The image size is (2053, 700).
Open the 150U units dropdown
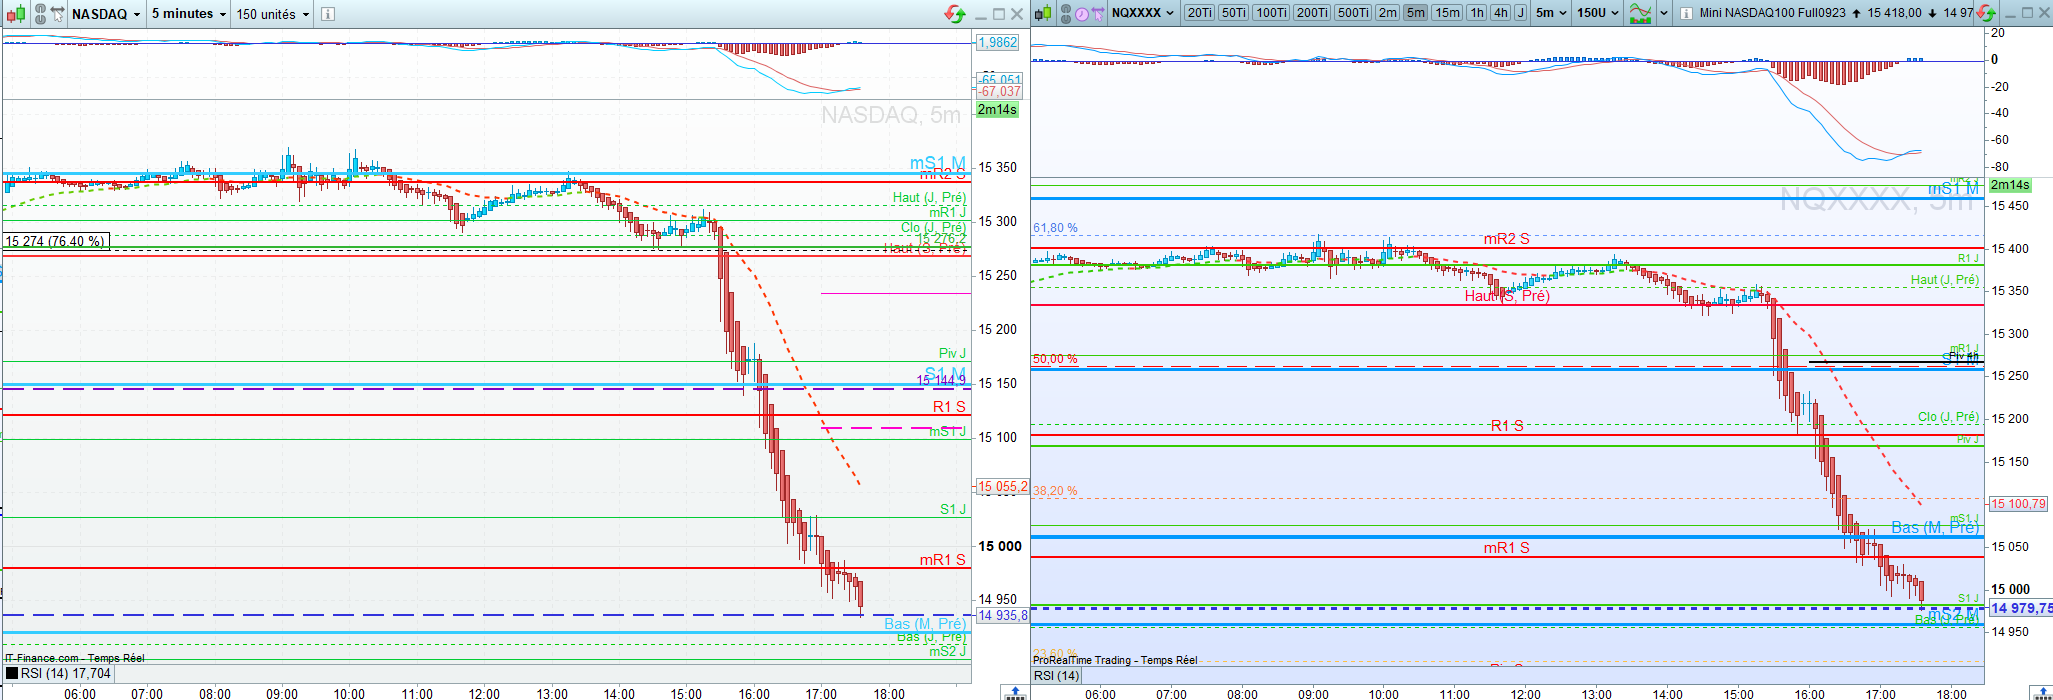(x=1597, y=13)
